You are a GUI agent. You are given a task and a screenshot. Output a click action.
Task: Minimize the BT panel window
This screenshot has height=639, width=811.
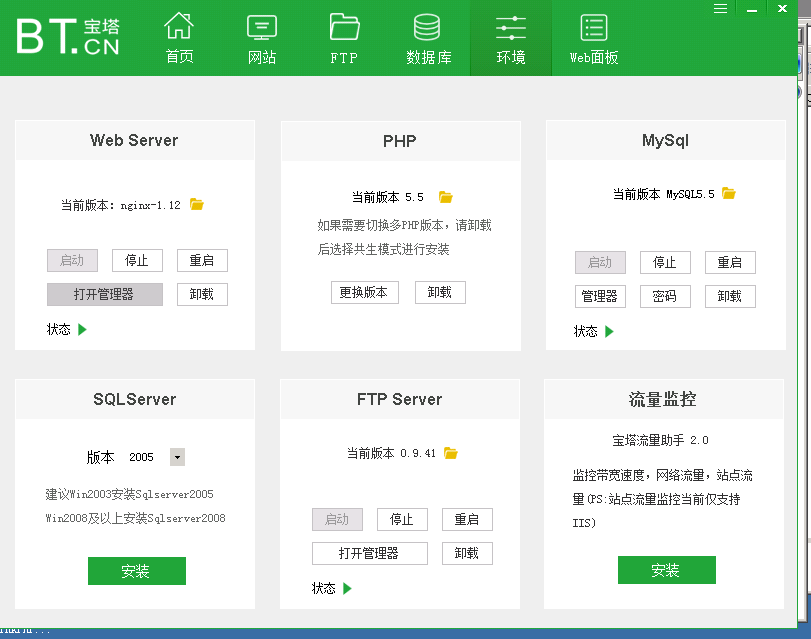752,9
